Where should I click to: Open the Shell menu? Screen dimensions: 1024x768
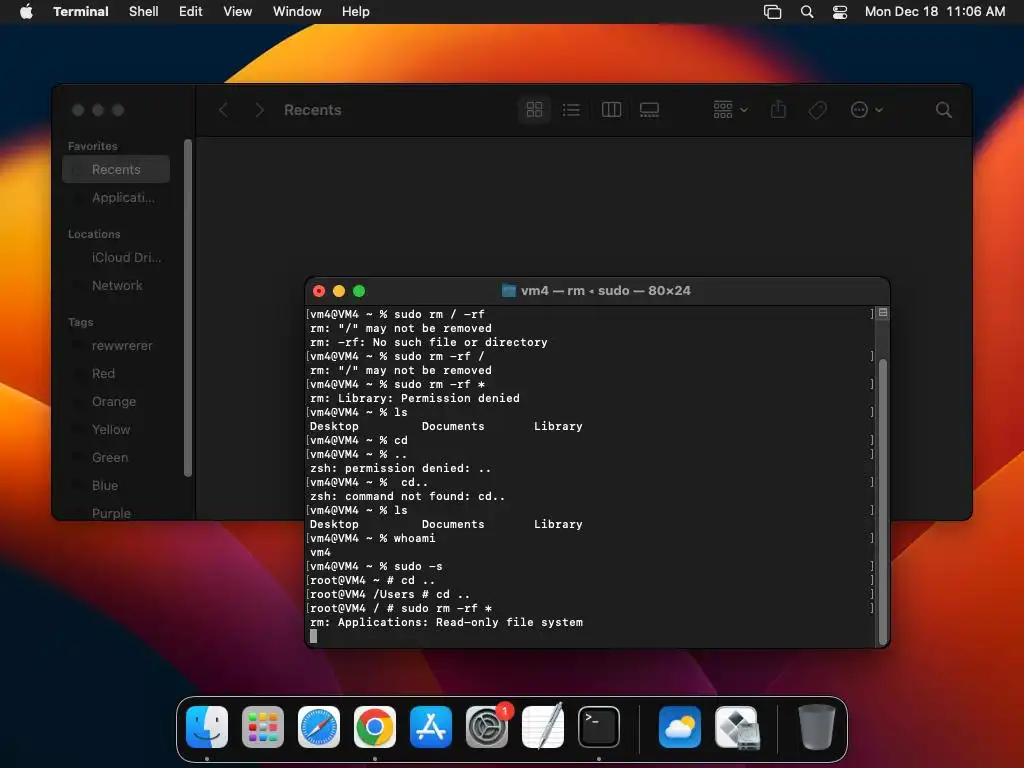[x=144, y=12]
